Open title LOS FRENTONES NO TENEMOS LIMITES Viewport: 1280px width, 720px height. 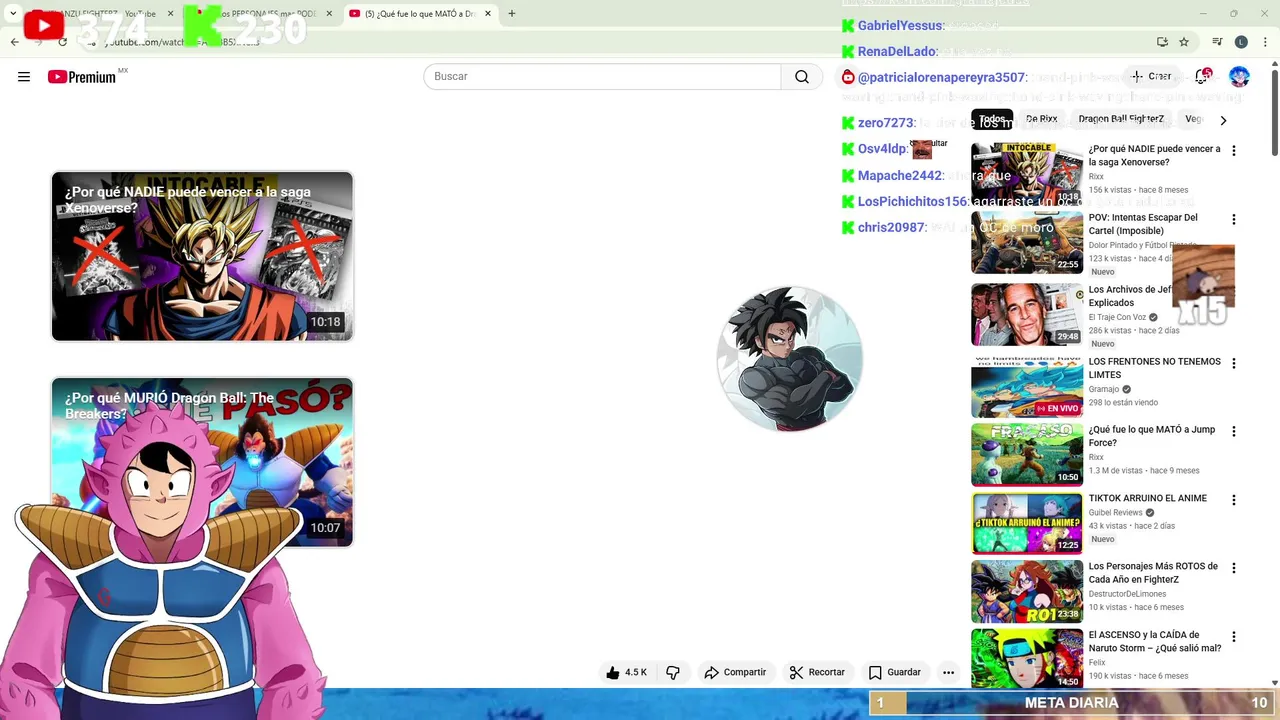(x=1154, y=368)
